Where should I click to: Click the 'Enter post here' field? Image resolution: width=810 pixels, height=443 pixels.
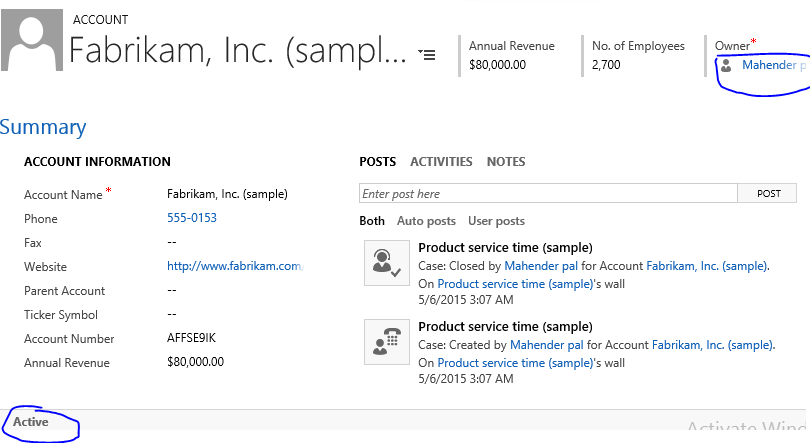548,194
